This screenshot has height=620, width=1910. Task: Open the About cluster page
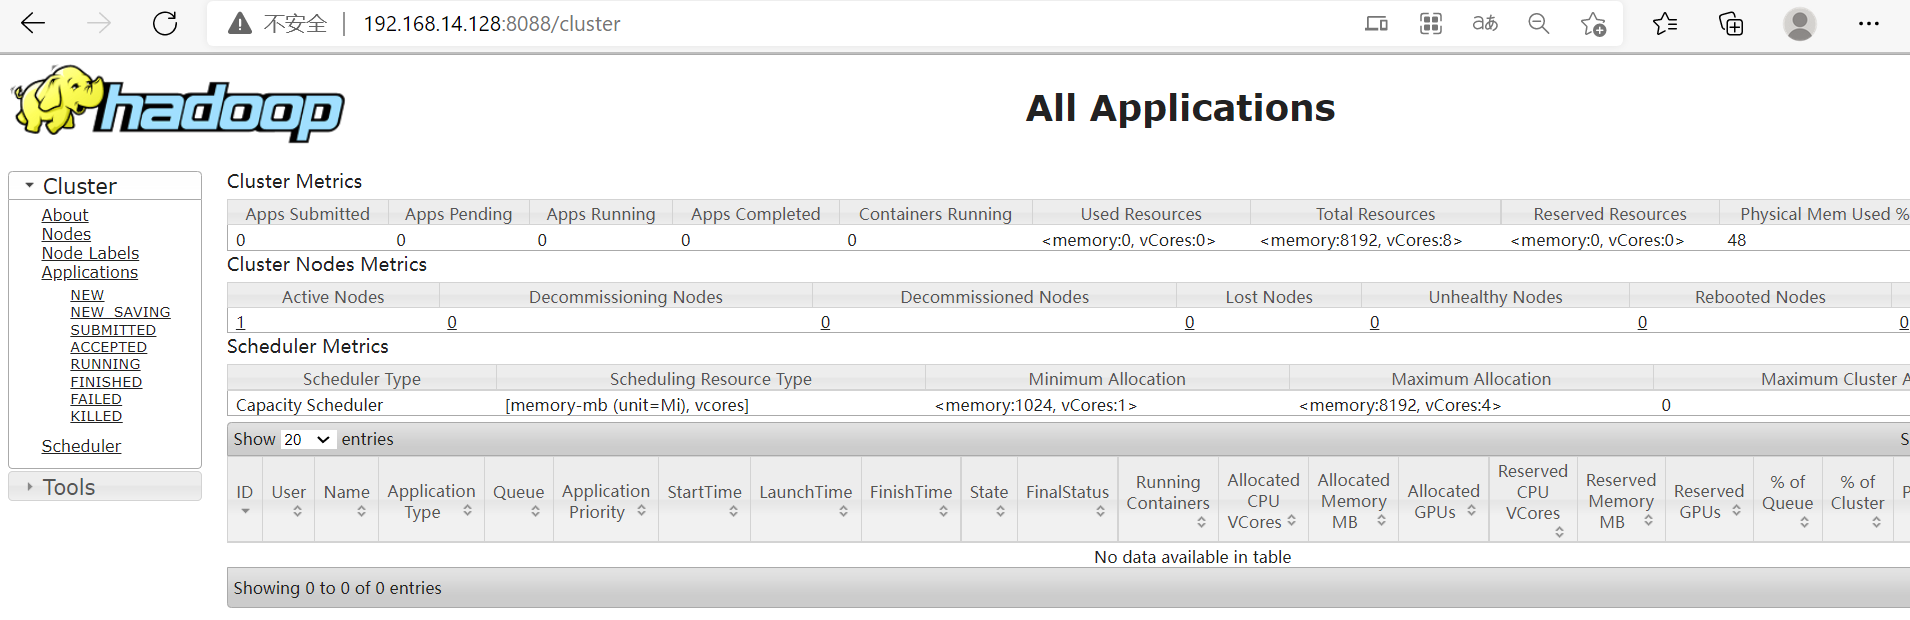tap(65, 215)
